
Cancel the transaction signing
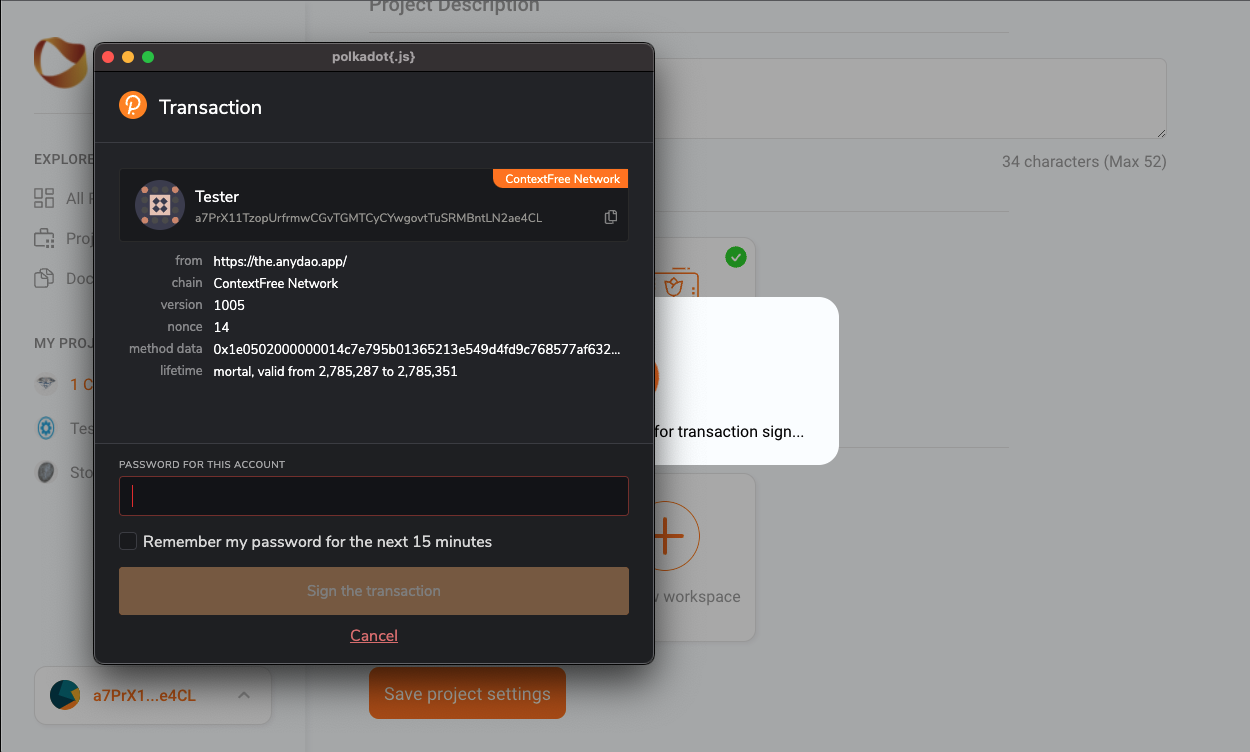(x=374, y=636)
